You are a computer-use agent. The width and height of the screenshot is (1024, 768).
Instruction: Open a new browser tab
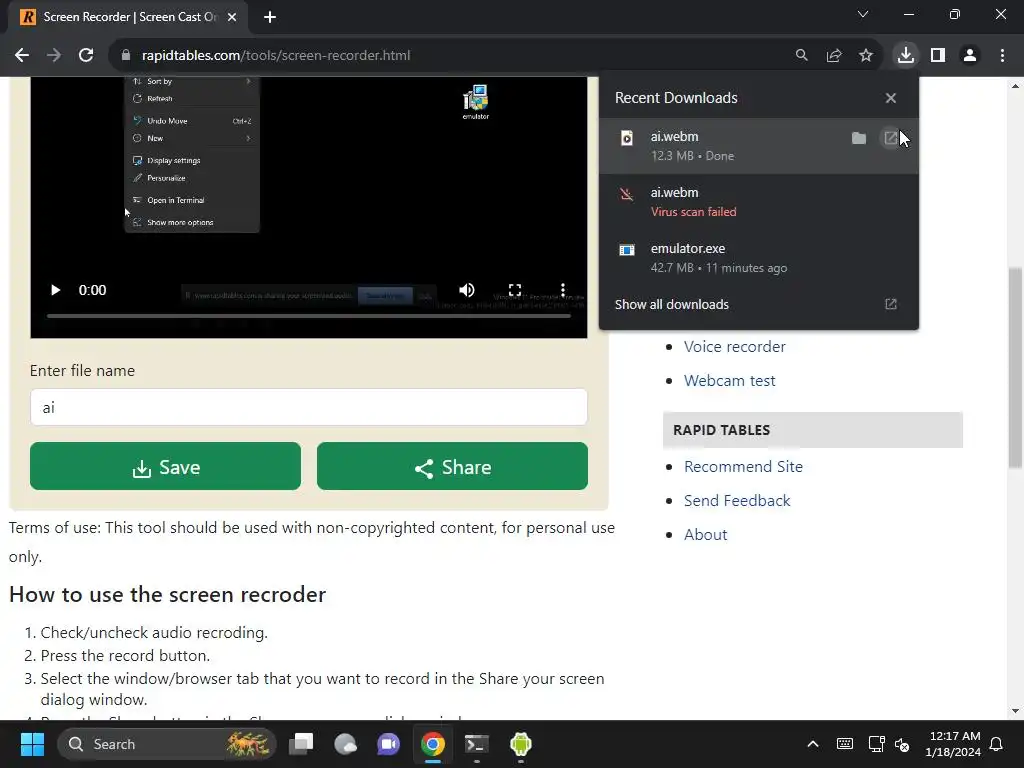(270, 18)
